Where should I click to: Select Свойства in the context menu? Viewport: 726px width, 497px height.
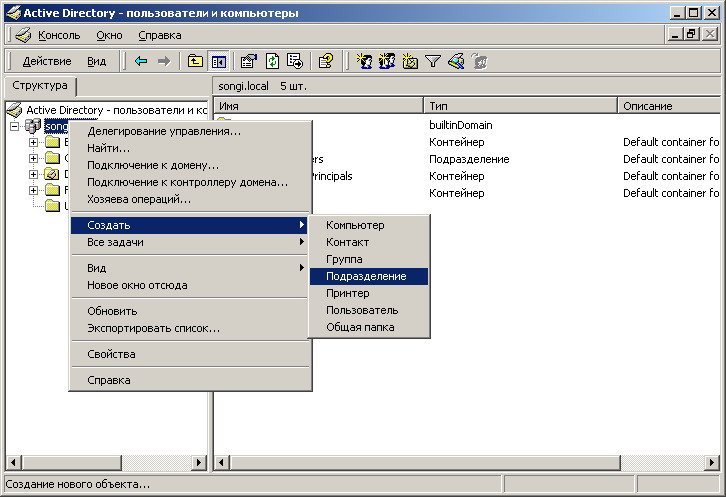coord(189,354)
